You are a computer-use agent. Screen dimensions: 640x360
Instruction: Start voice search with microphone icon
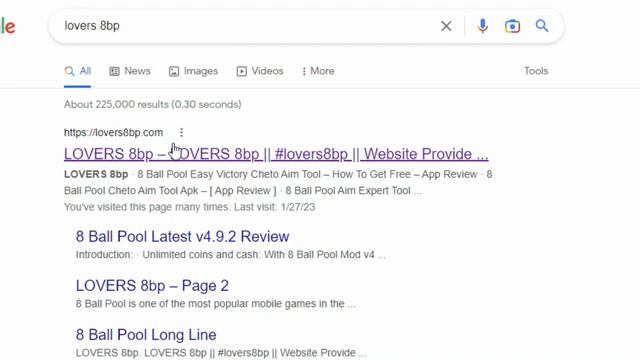point(482,26)
